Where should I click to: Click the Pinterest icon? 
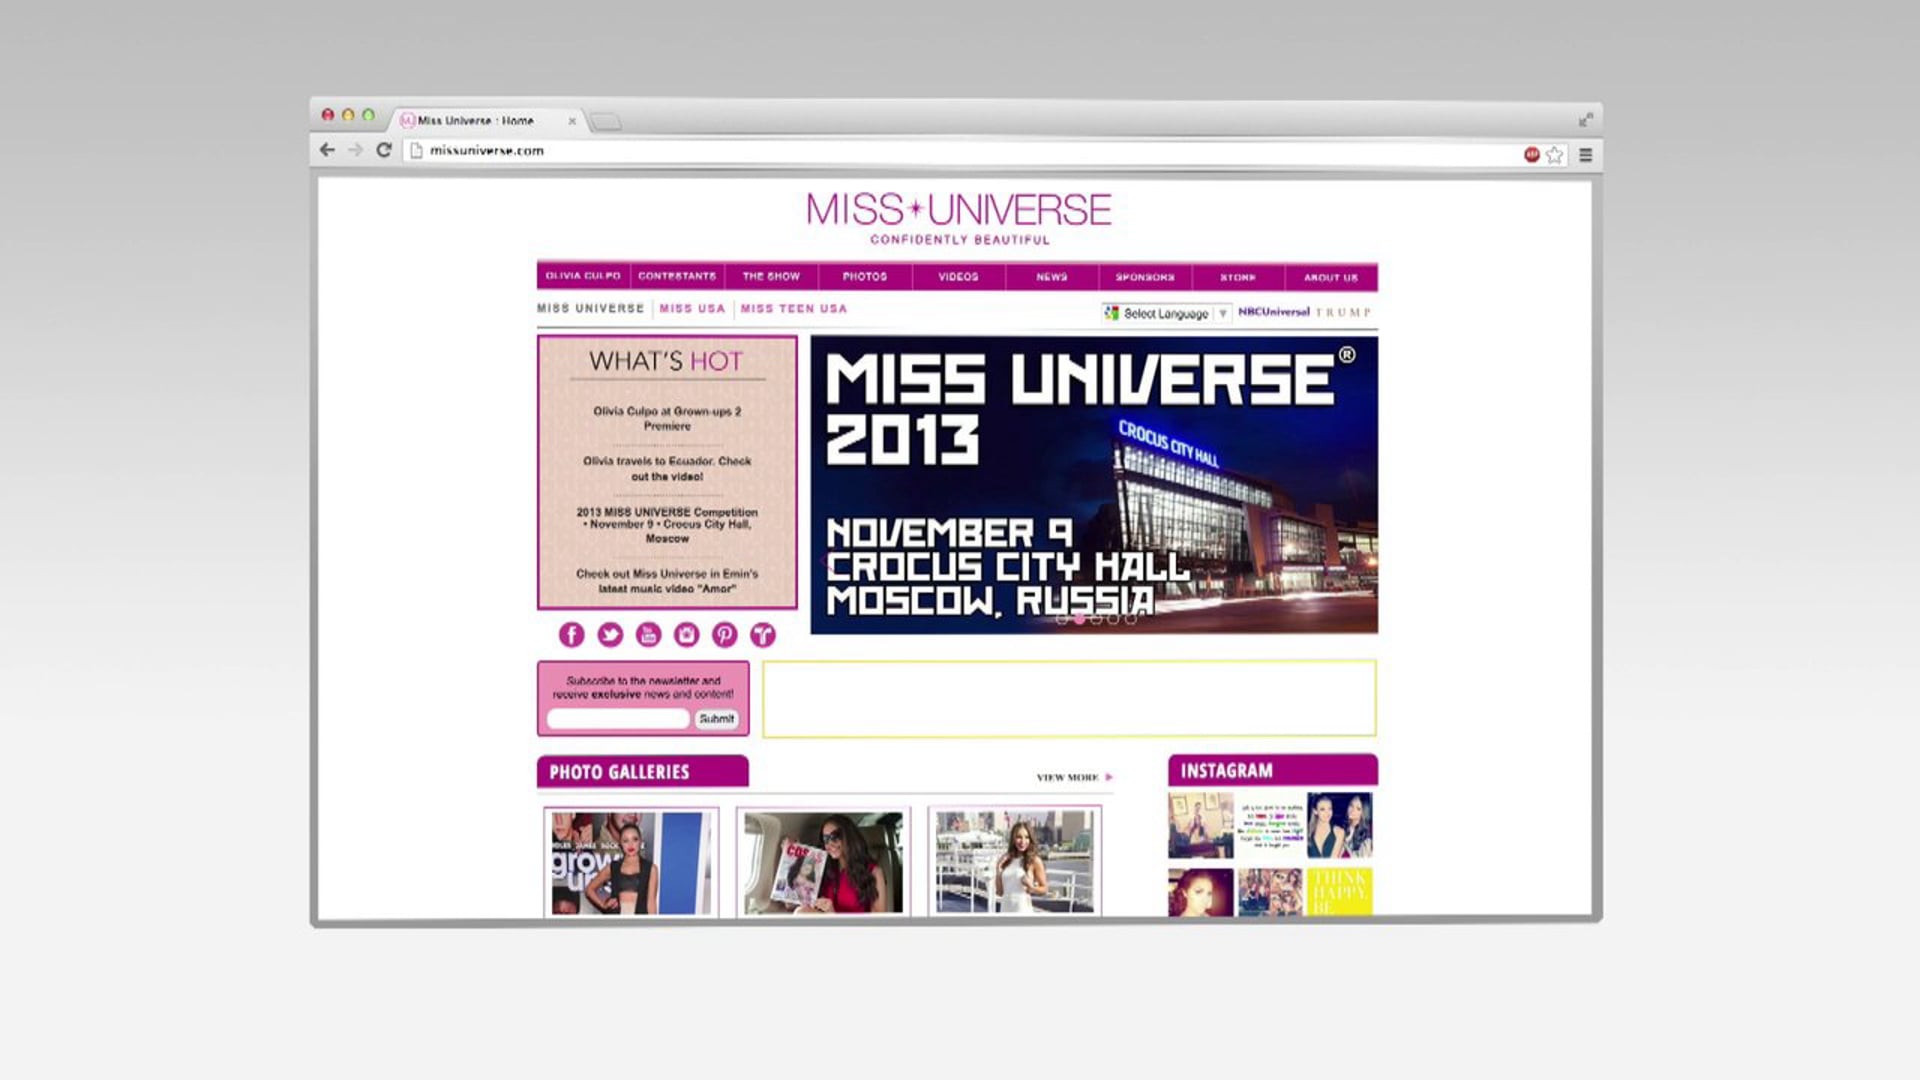coord(726,633)
